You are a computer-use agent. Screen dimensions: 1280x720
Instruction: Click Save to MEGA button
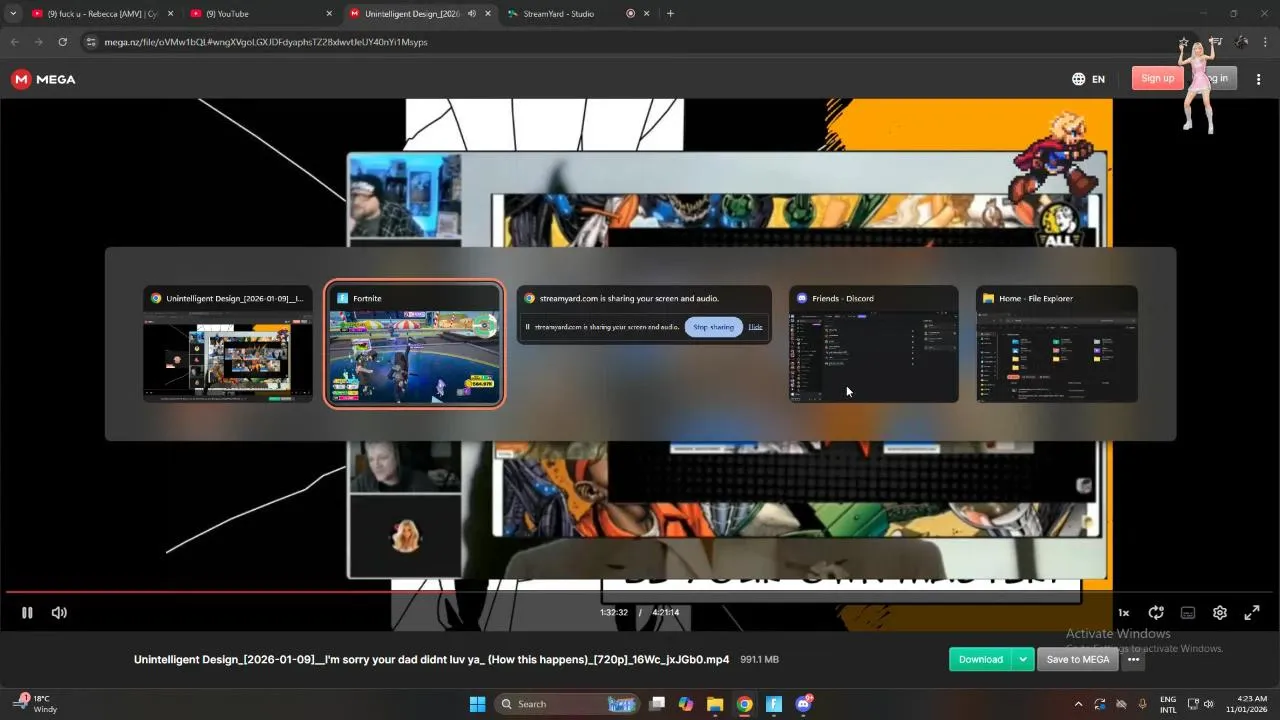pyautogui.click(x=1077, y=659)
